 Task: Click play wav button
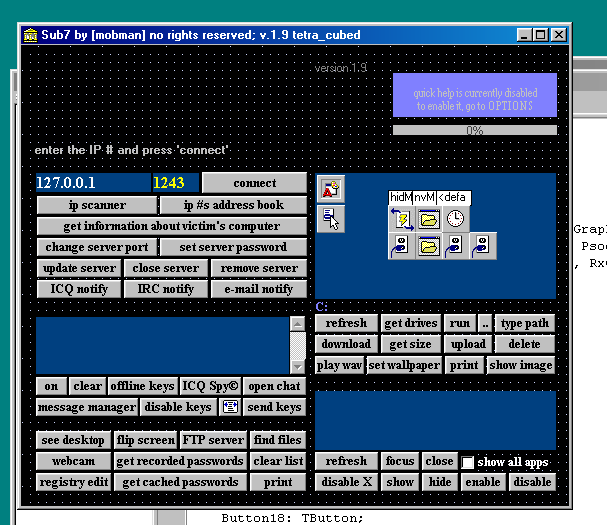[x=340, y=365]
